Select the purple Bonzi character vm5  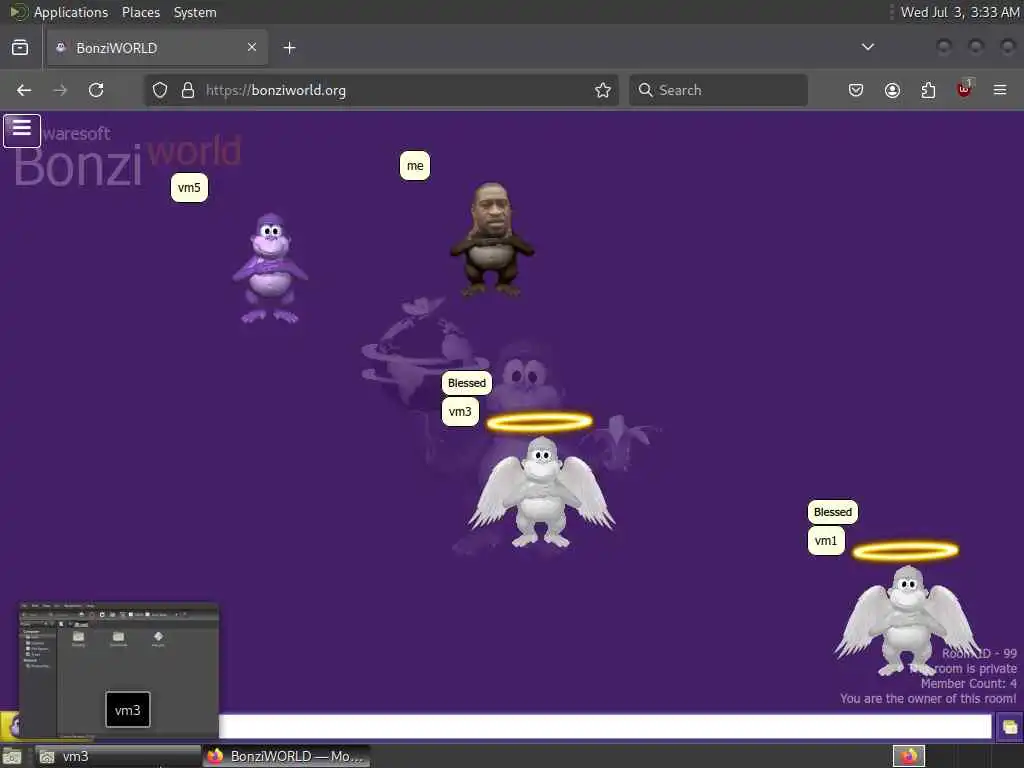(x=270, y=268)
